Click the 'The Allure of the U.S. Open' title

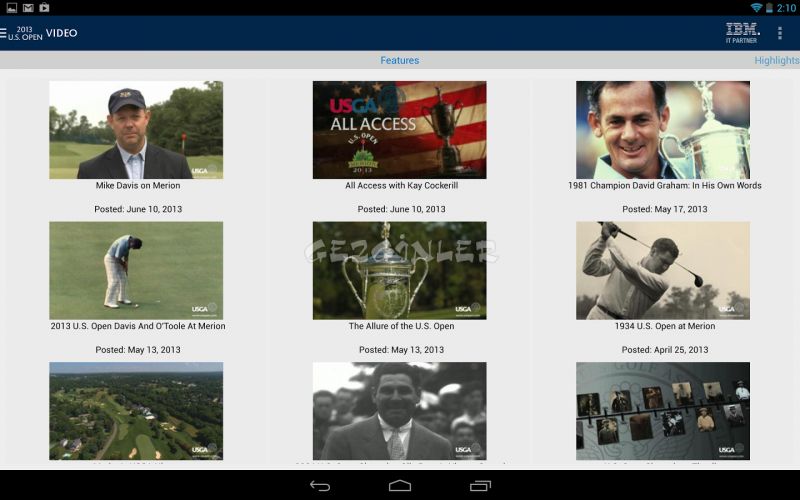click(400, 326)
